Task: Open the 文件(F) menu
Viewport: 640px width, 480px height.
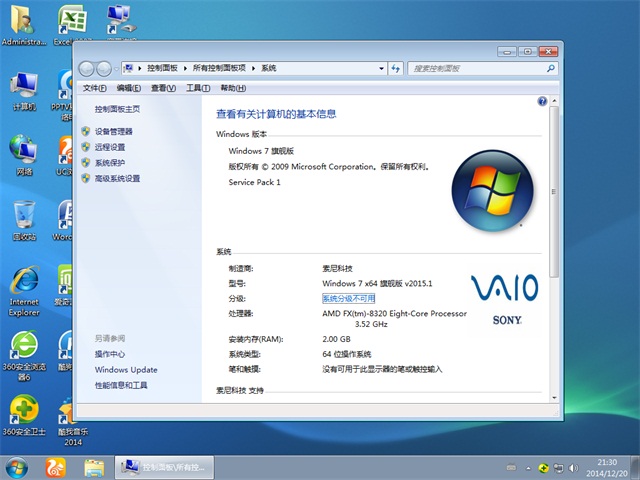Action: coord(94,88)
